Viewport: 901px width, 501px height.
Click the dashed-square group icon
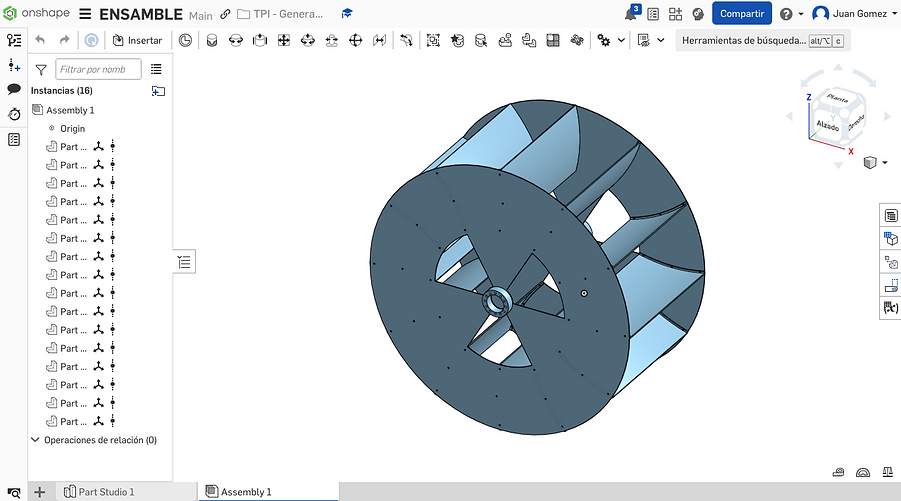tap(433, 40)
